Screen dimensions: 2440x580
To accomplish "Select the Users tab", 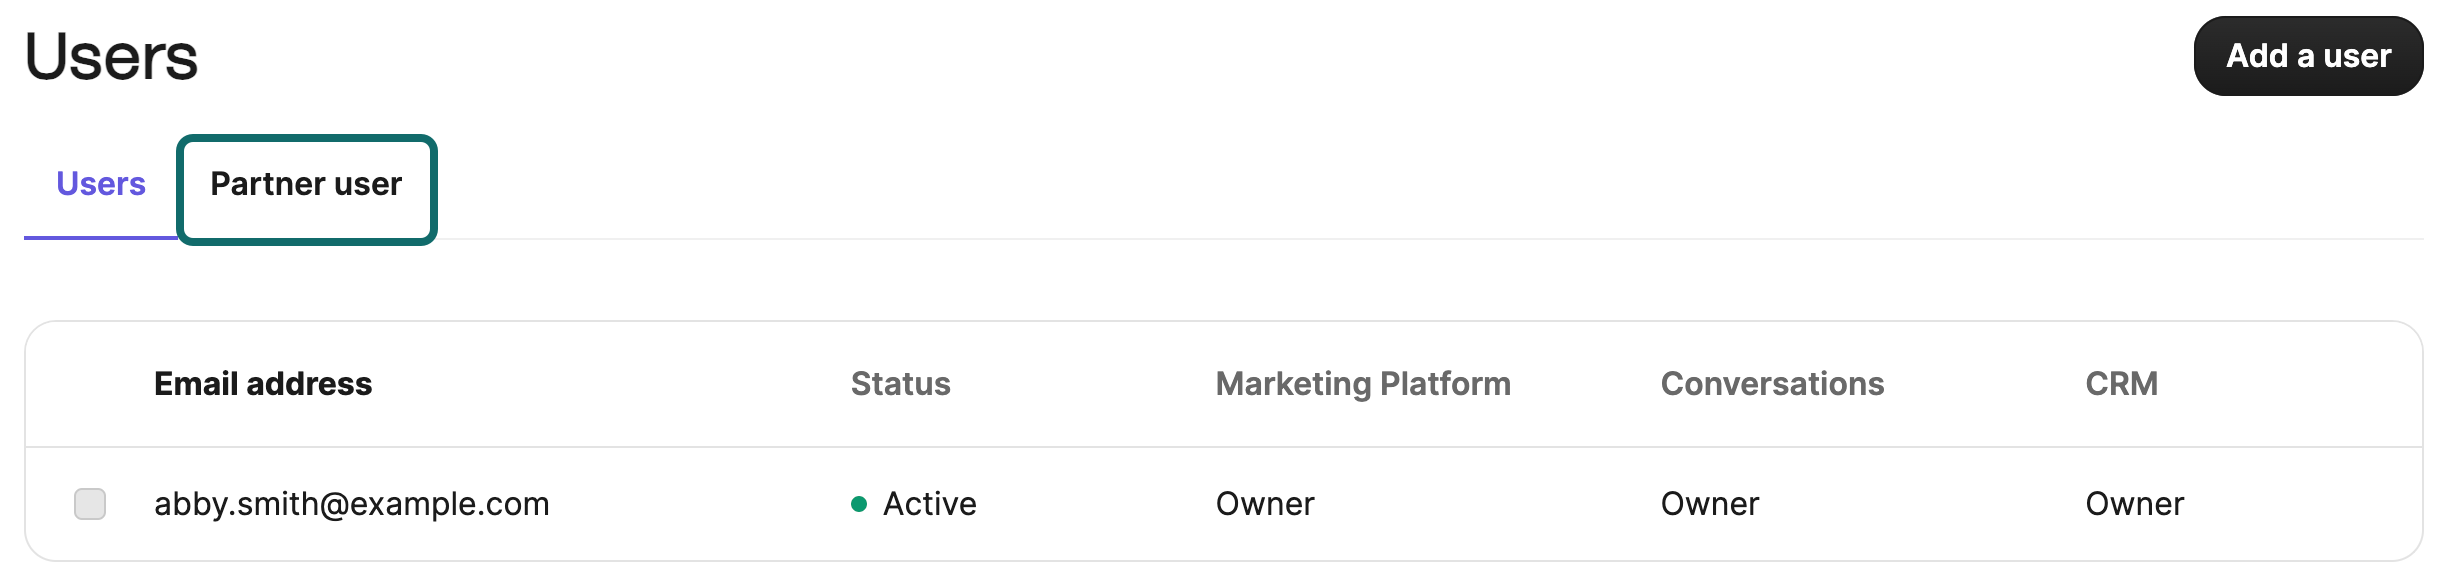I will click(x=101, y=185).
